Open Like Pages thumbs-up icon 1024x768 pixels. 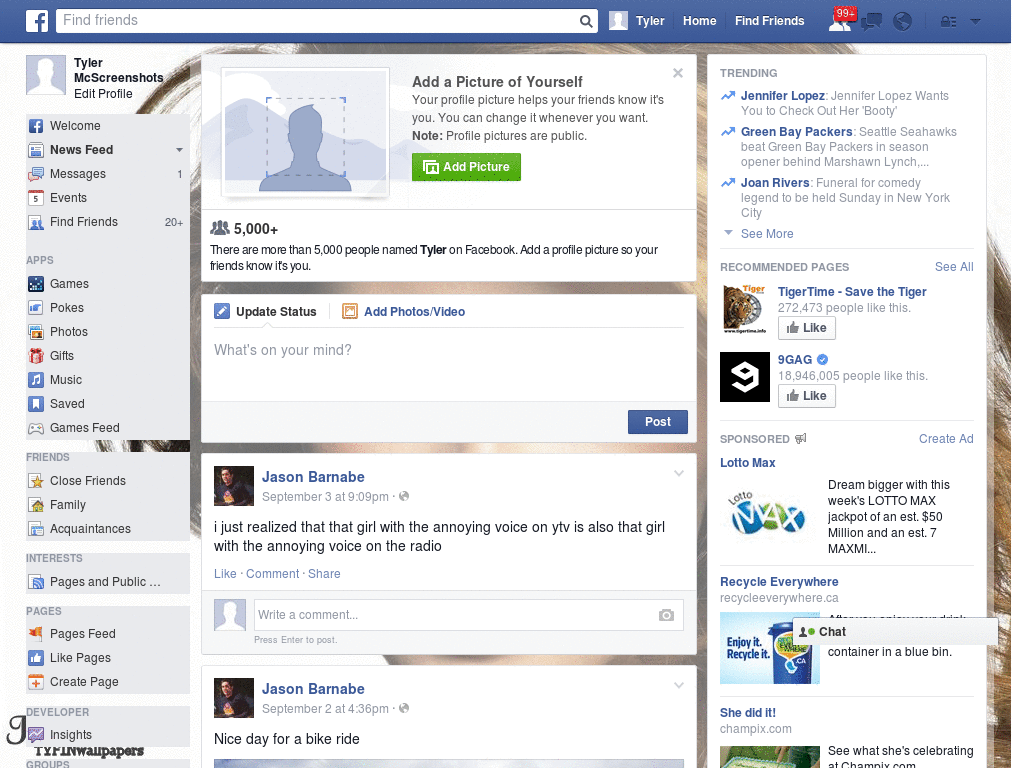(x=36, y=658)
